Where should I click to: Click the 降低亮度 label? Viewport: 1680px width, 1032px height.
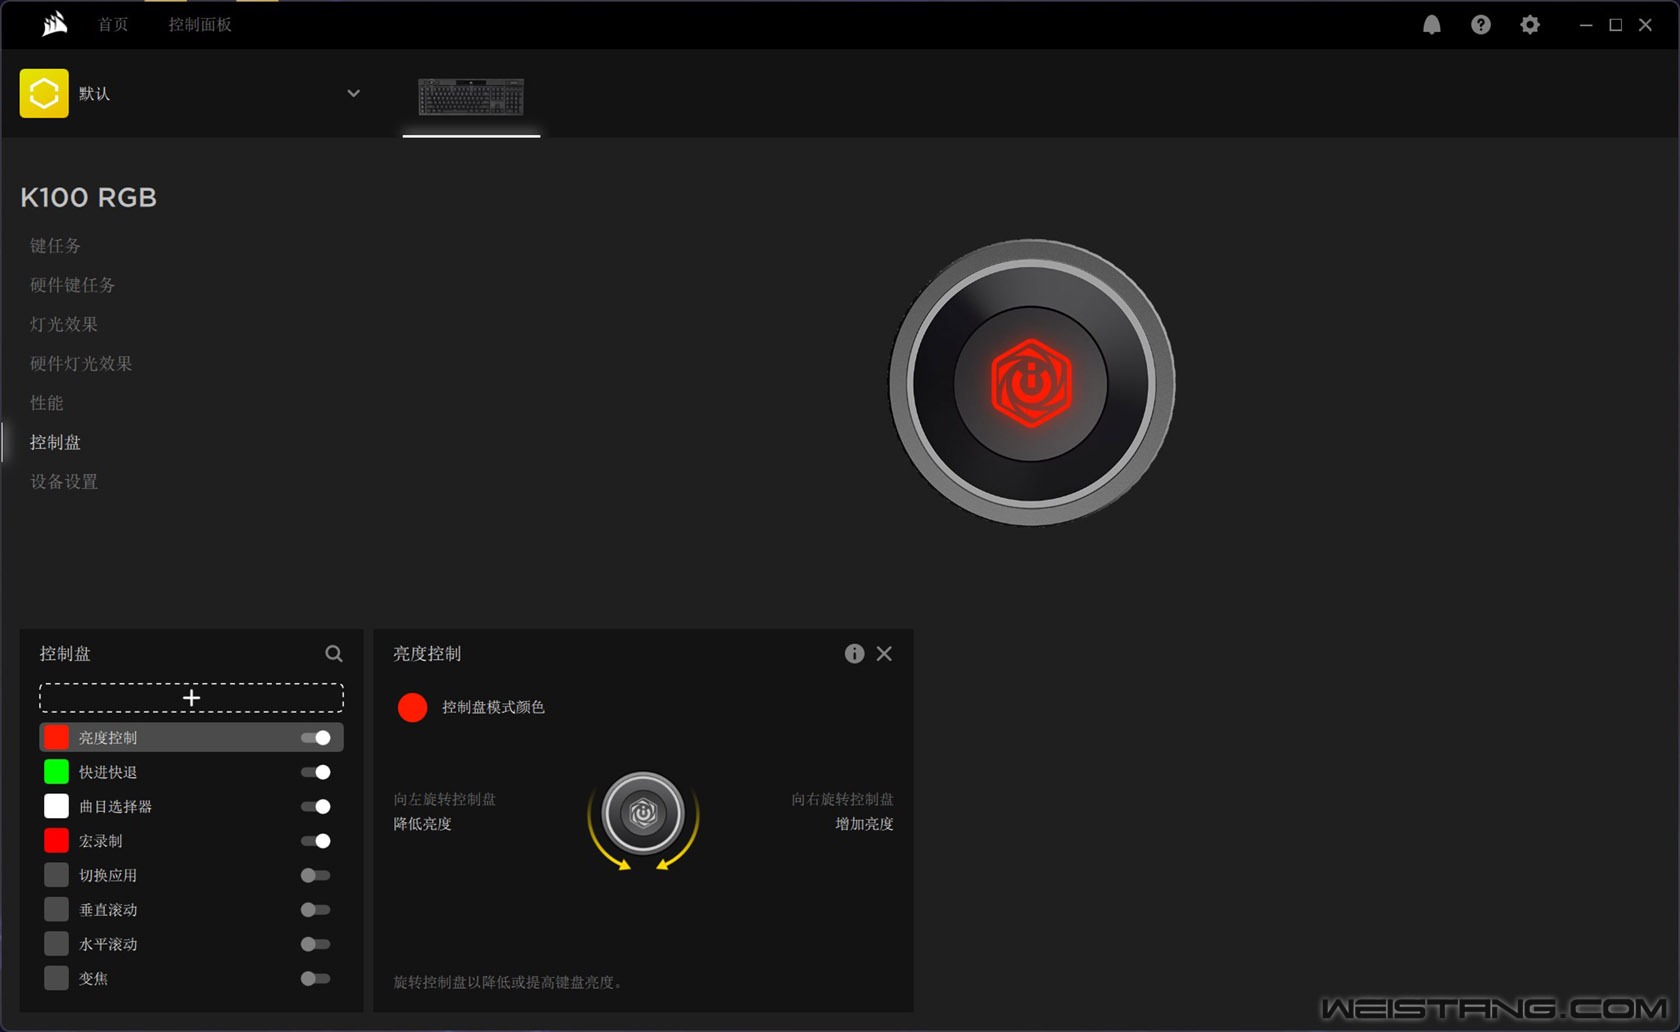click(x=422, y=824)
